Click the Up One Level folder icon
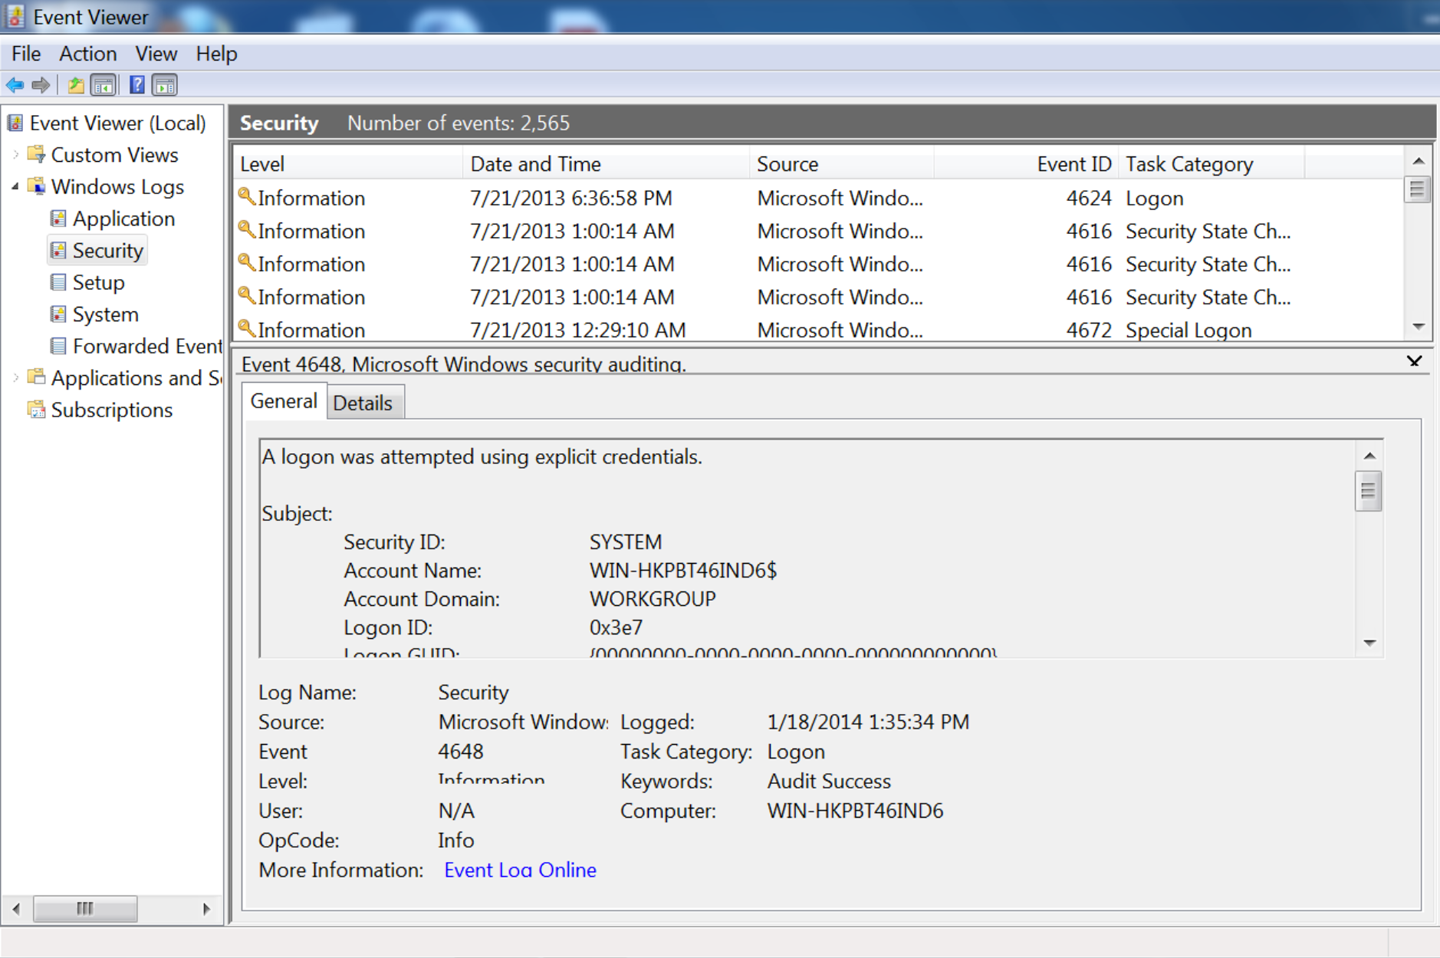Image resolution: width=1440 pixels, height=958 pixels. click(76, 85)
